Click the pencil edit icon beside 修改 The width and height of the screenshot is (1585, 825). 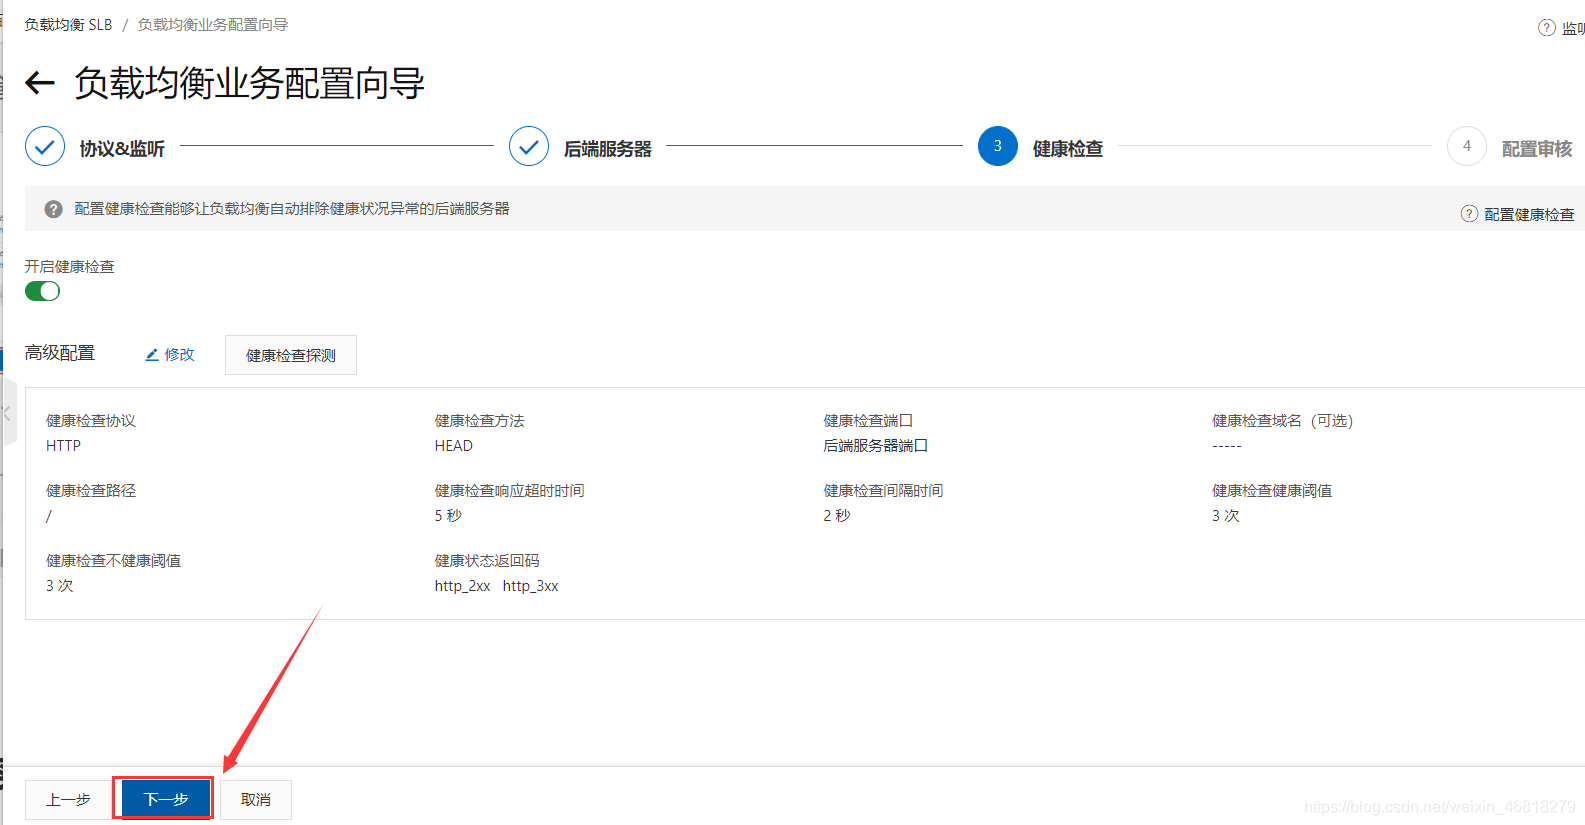tap(152, 355)
